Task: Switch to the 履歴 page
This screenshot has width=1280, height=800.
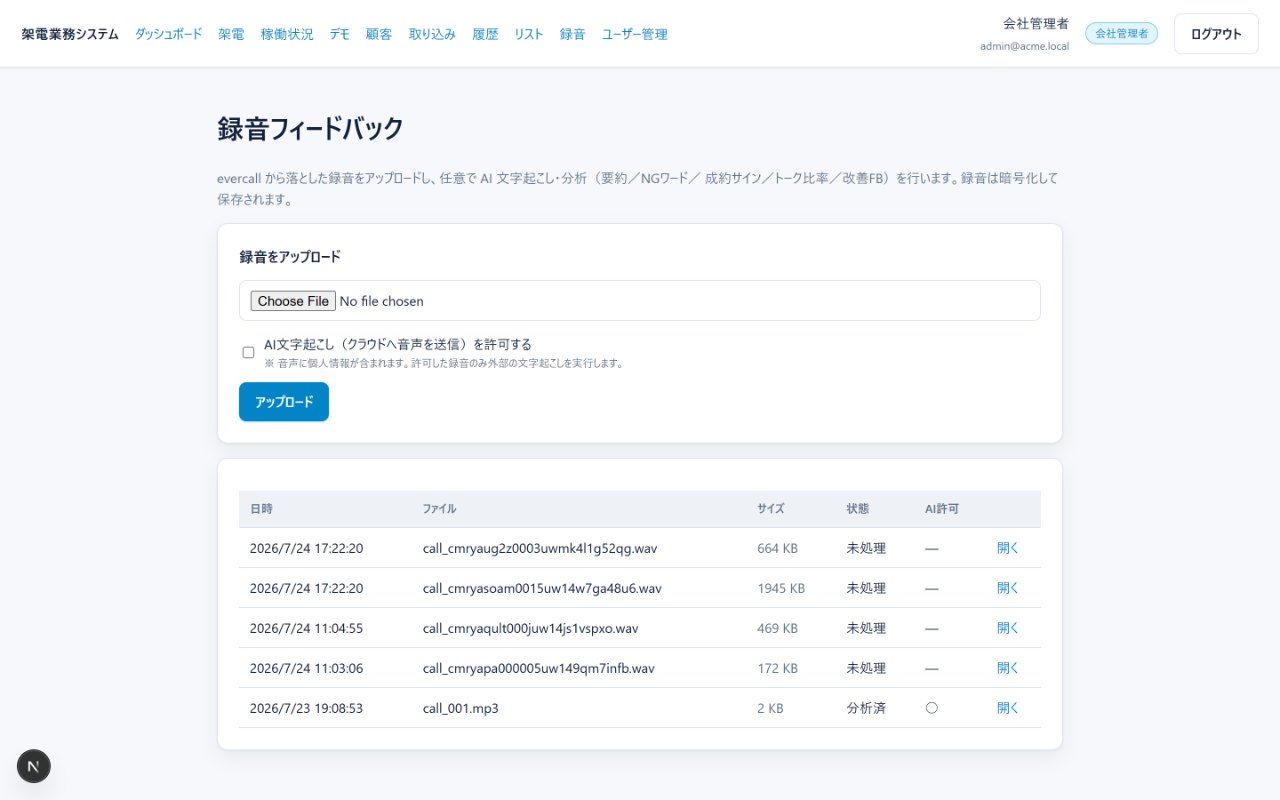Action: [485, 34]
